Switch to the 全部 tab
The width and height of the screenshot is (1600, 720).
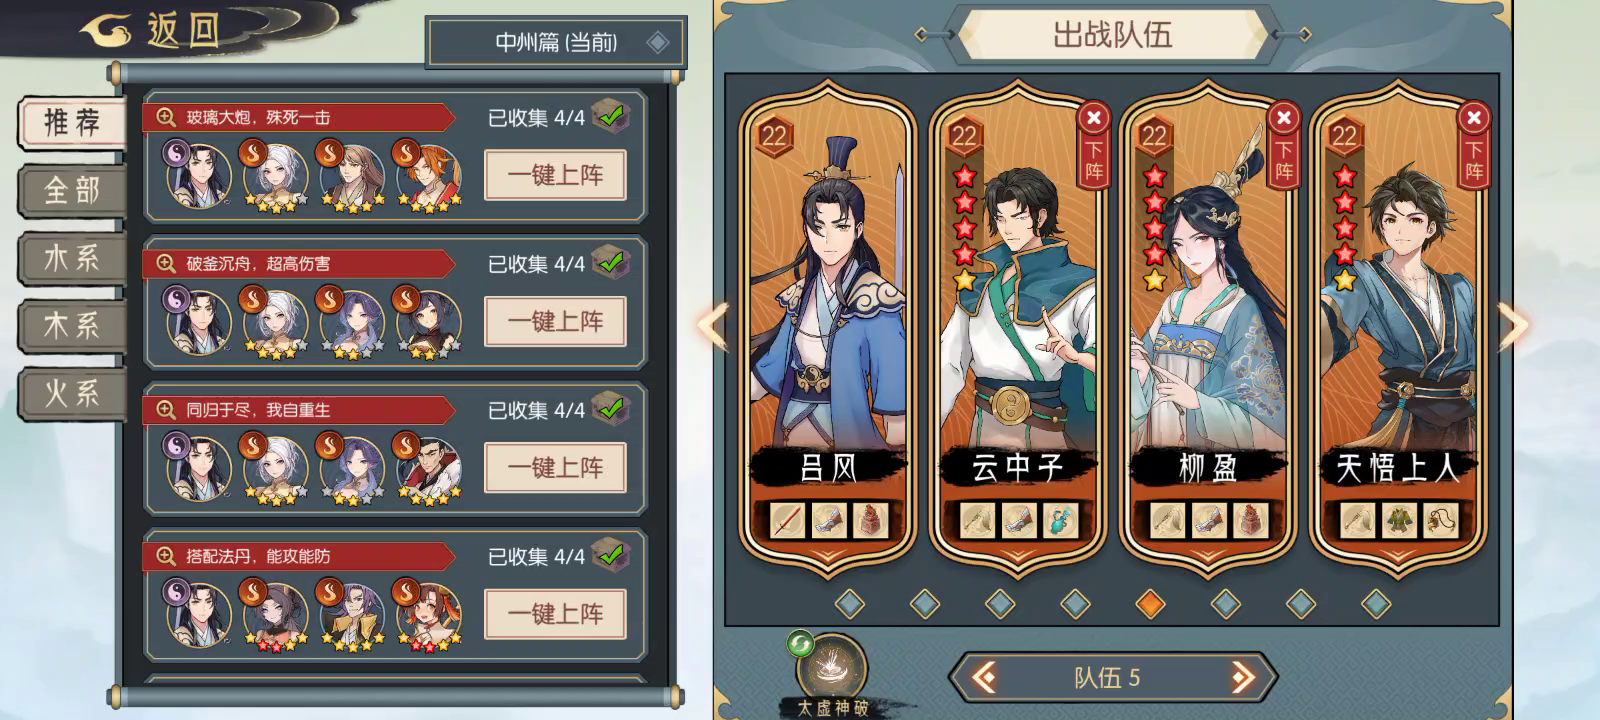pos(72,190)
